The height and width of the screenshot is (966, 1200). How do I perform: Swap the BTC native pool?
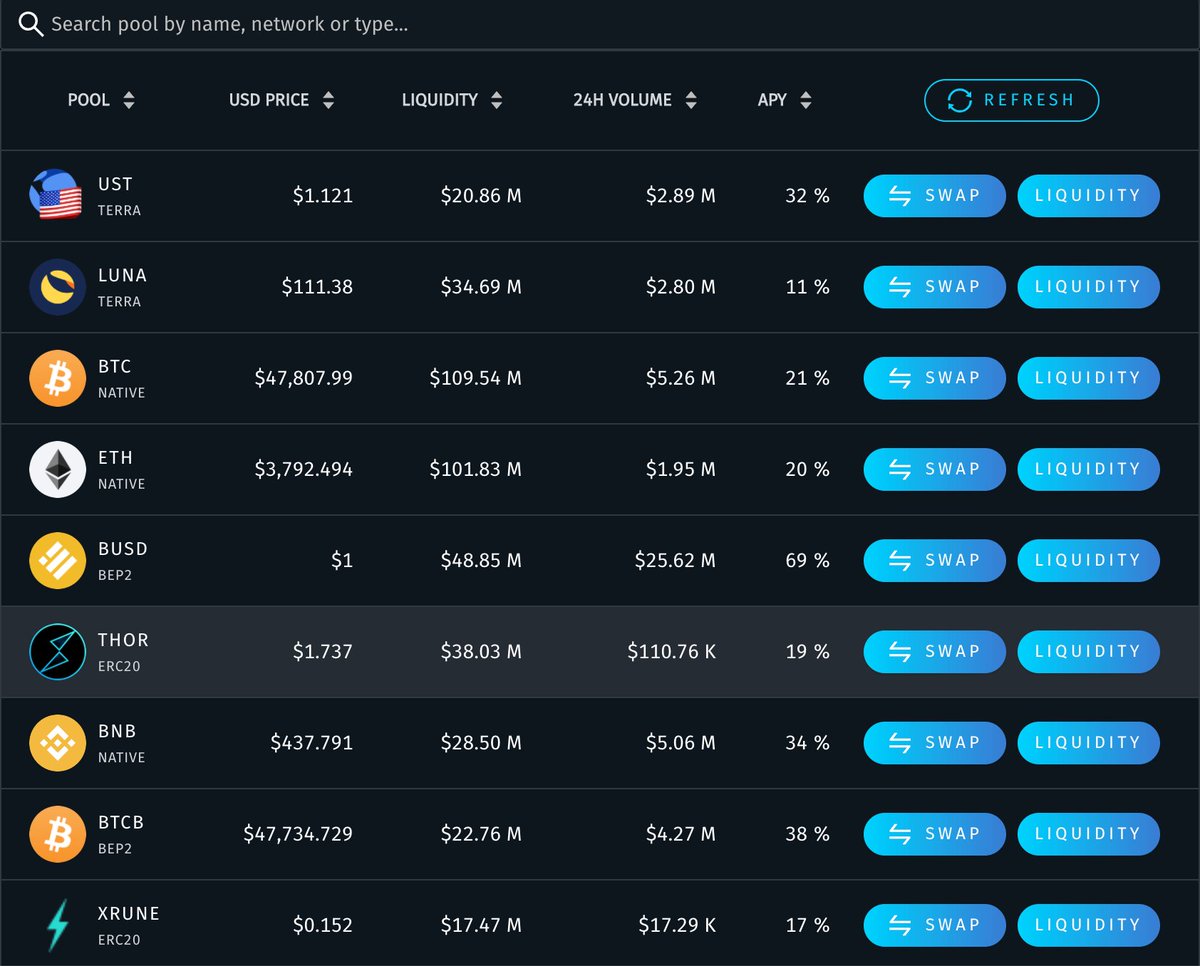(934, 378)
